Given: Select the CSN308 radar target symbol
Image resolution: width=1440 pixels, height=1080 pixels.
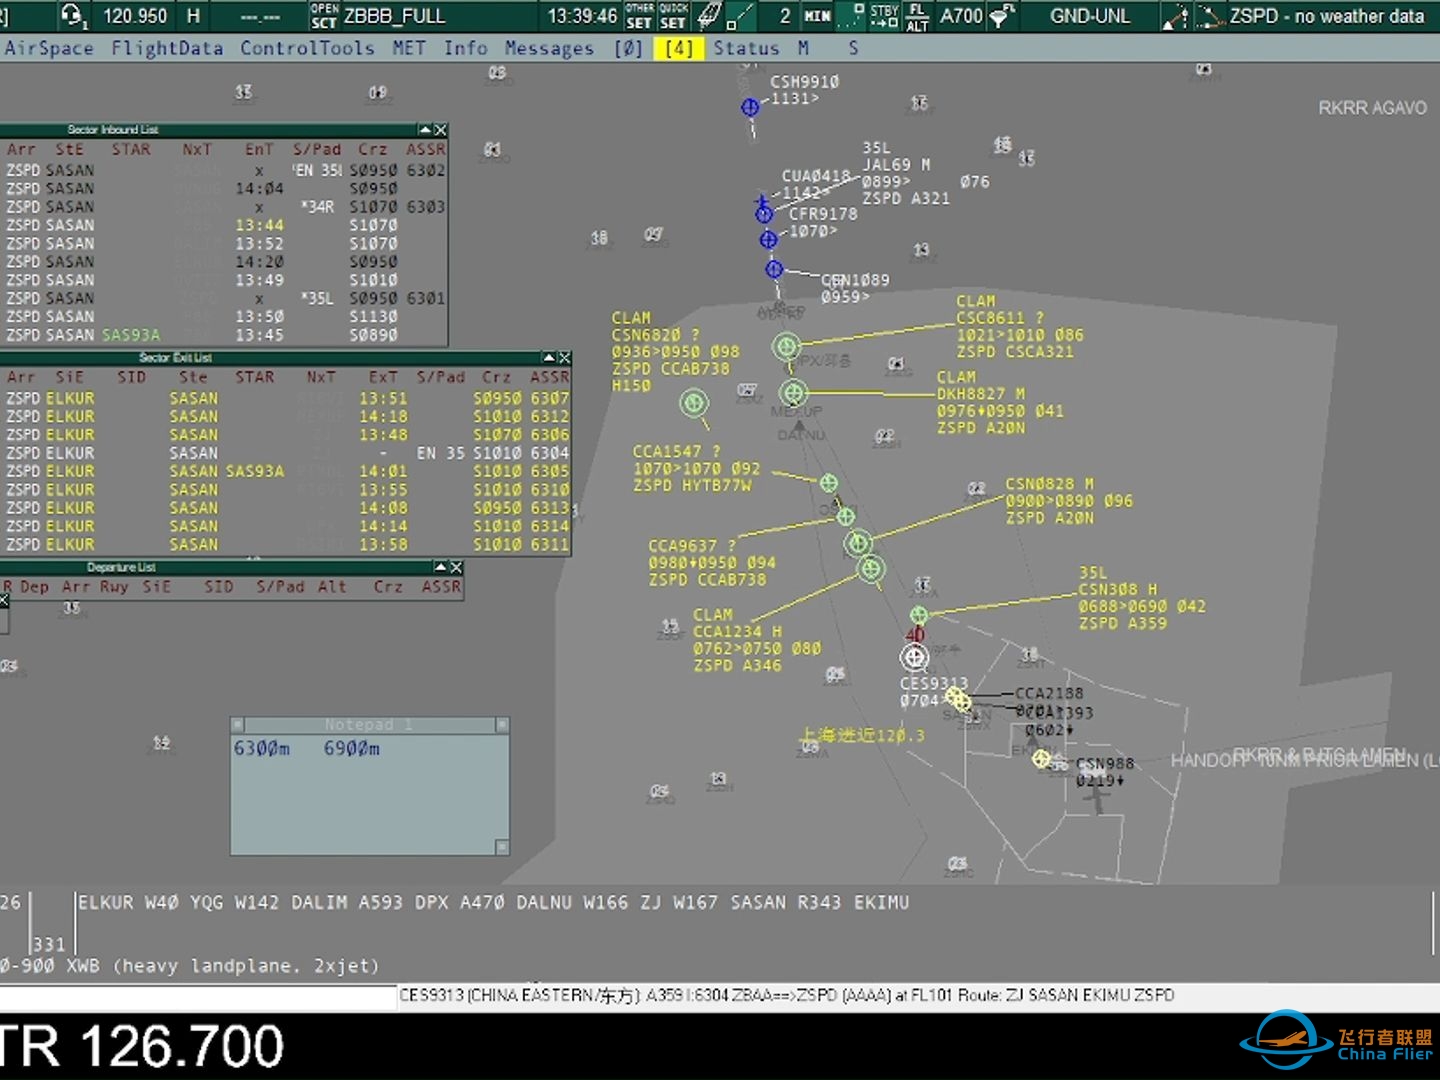Looking at the screenshot, I should [919, 614].
